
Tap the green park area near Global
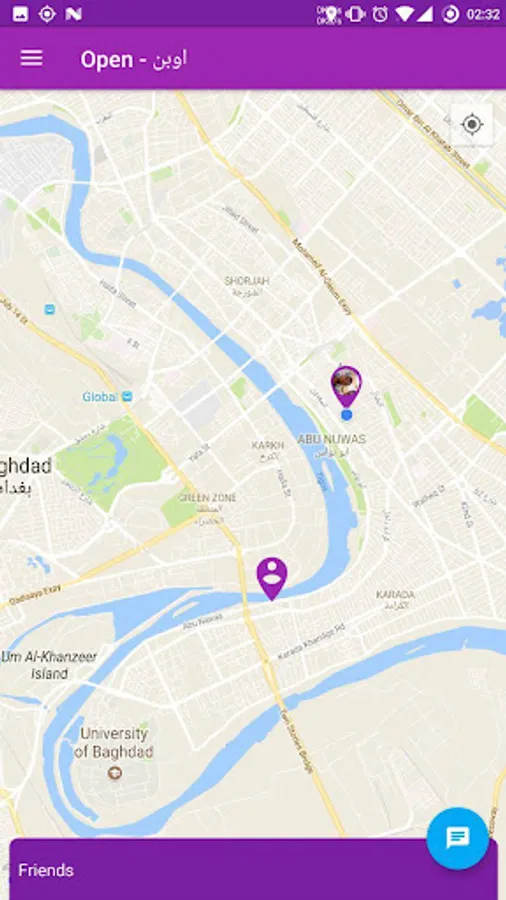point(112,462)
